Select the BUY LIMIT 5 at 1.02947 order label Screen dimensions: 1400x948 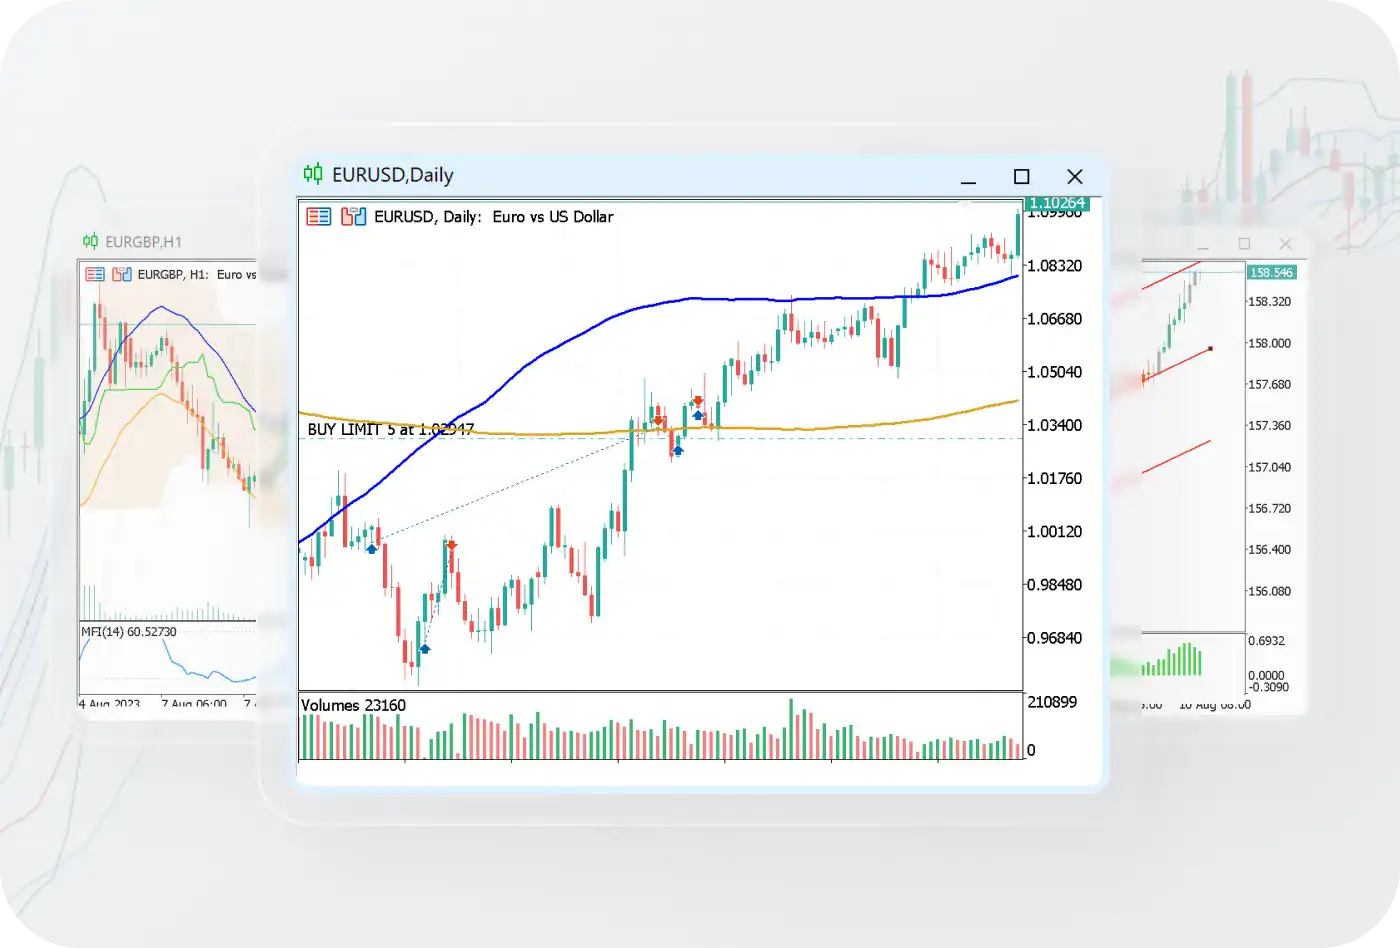point(390,429)
